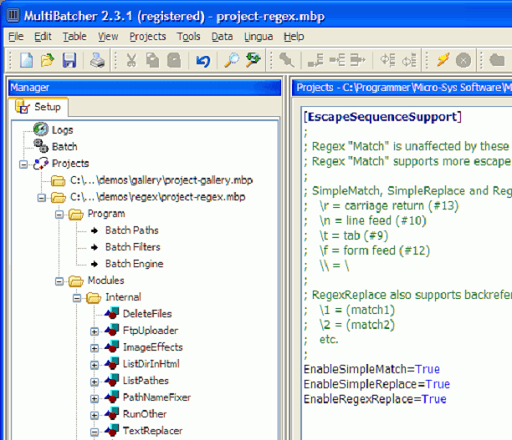Expand the RunOther module
Image resolution: width=512 pixels, height=440 pixels.
[94, 415]
